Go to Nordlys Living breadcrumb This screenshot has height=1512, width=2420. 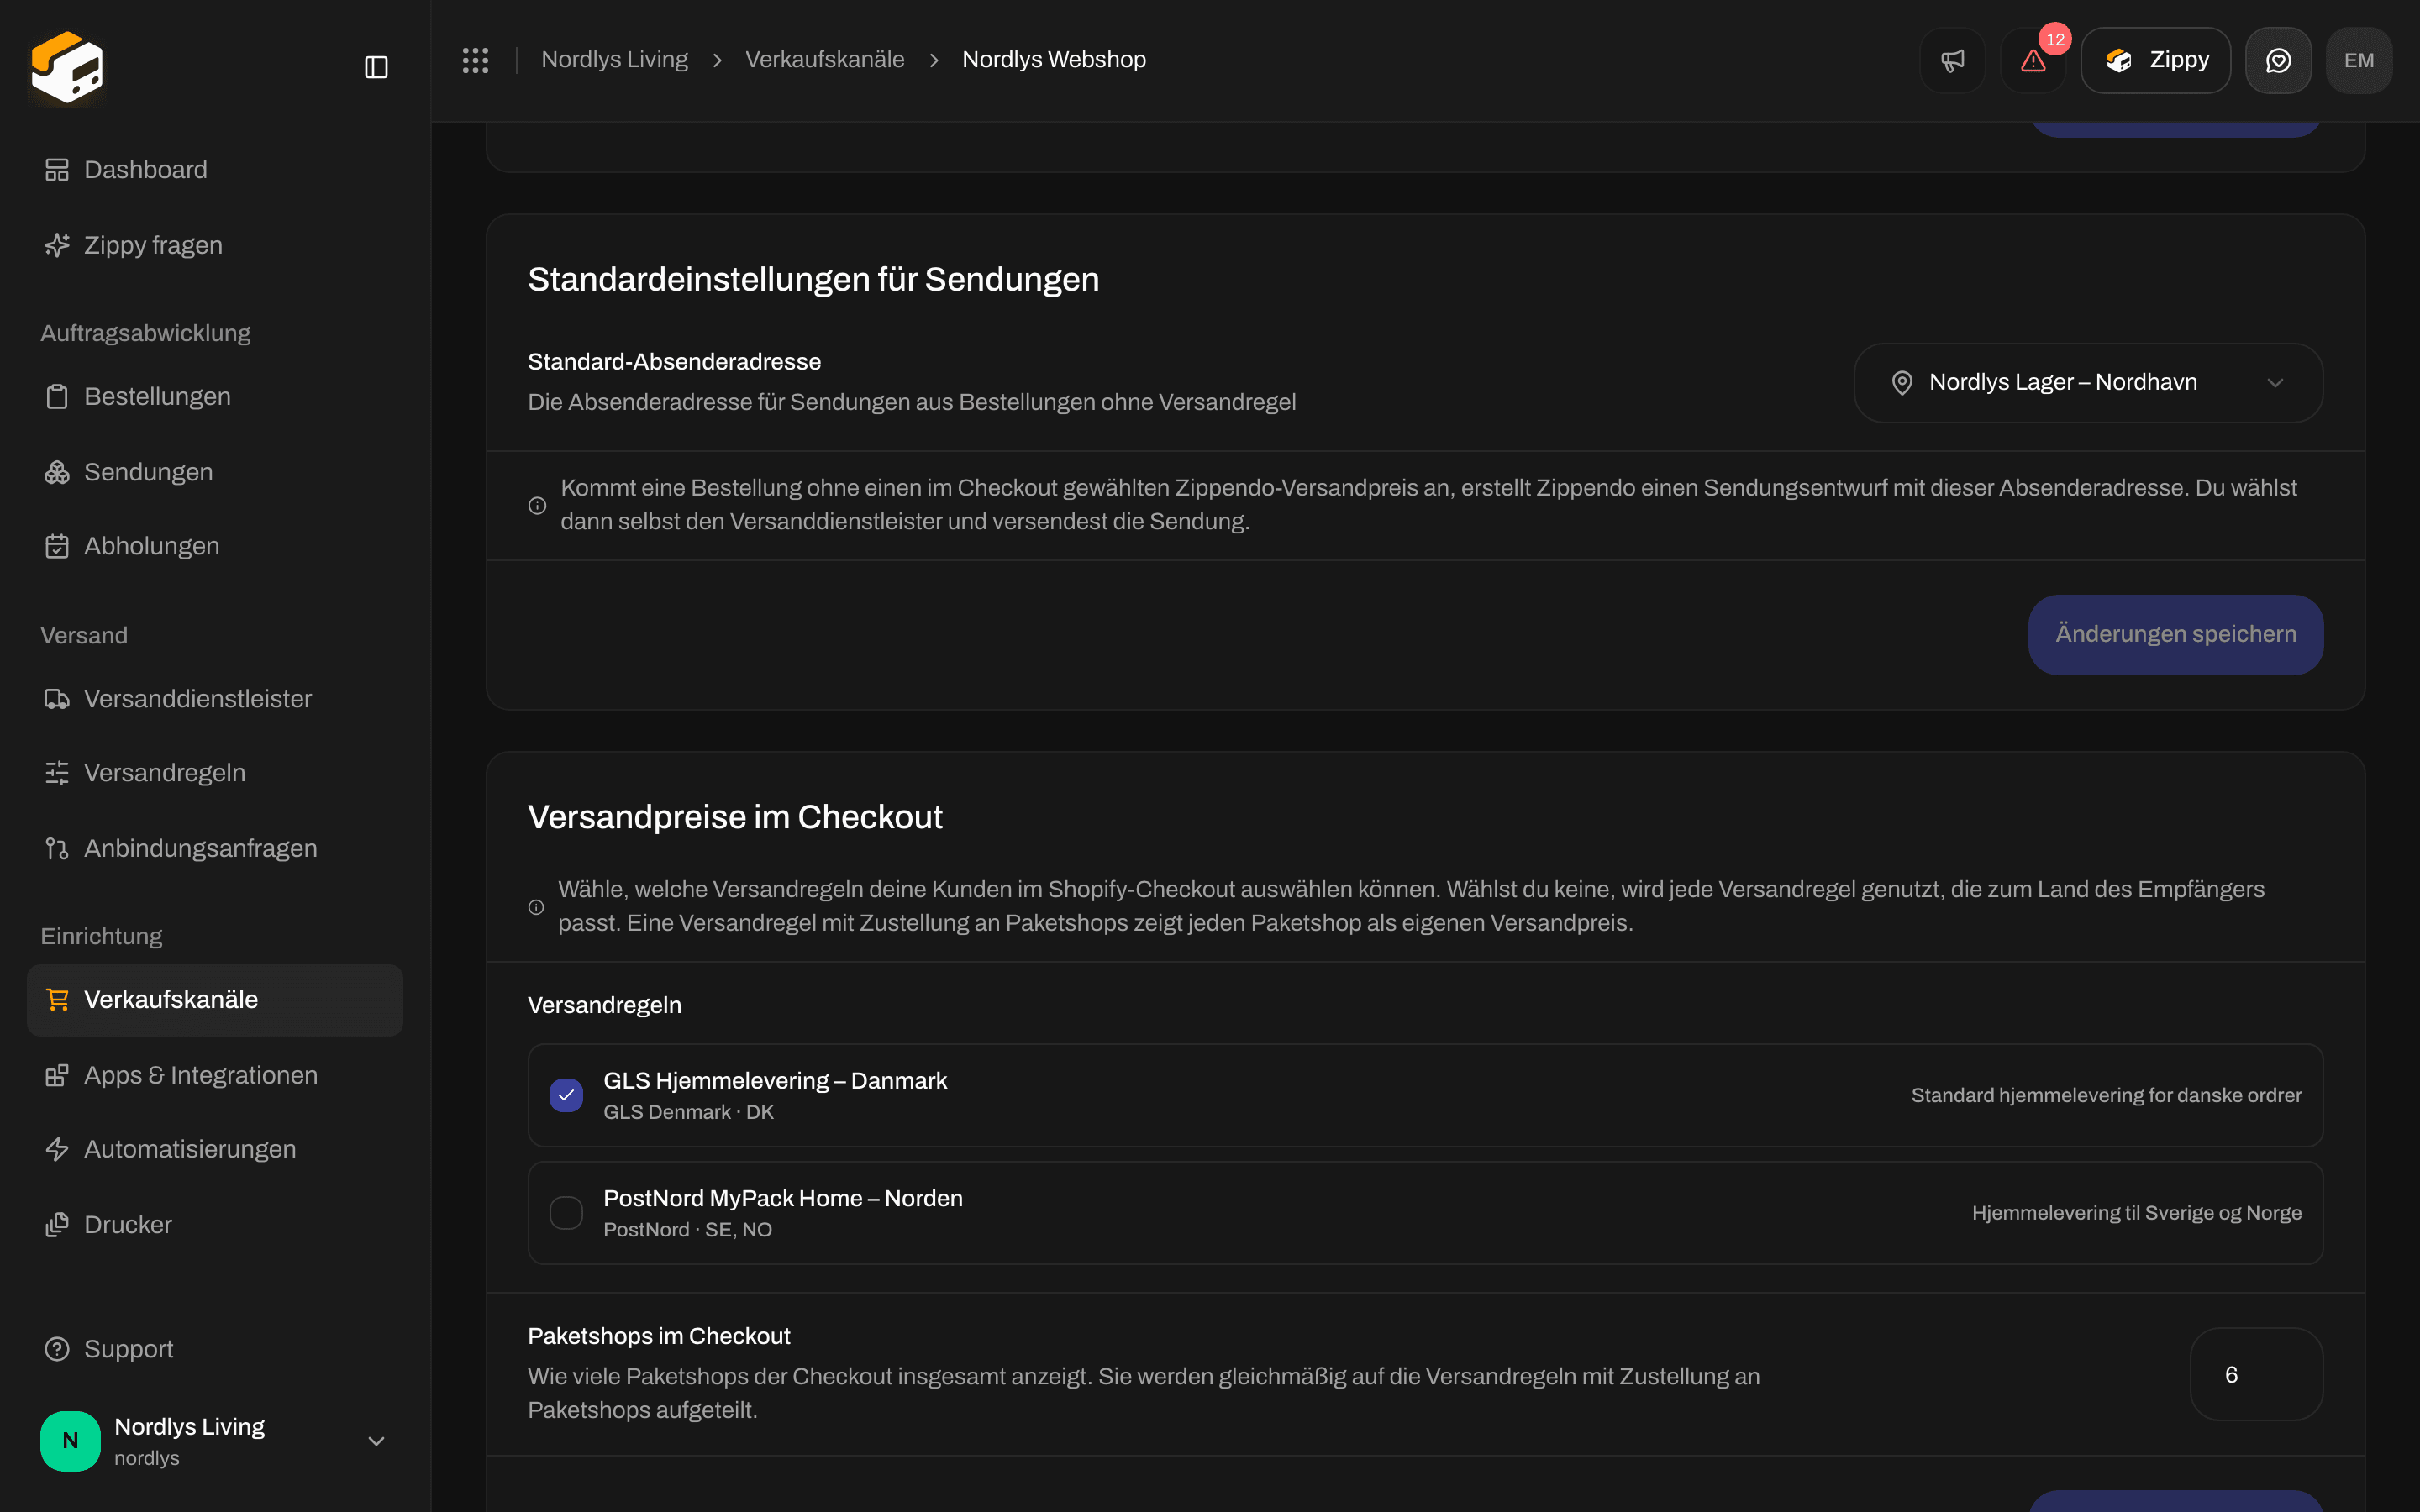click(614, 60)
